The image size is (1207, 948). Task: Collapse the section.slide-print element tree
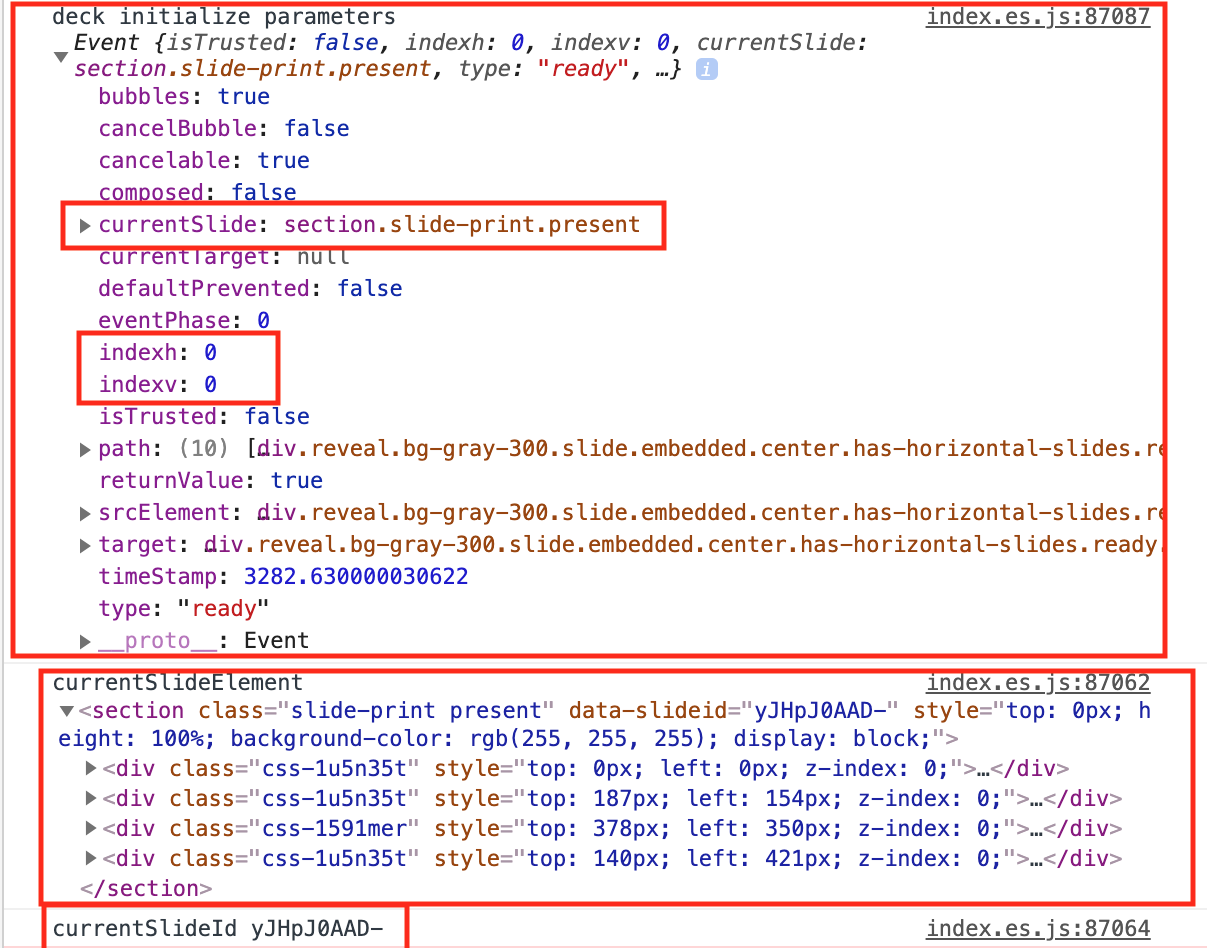65,710
